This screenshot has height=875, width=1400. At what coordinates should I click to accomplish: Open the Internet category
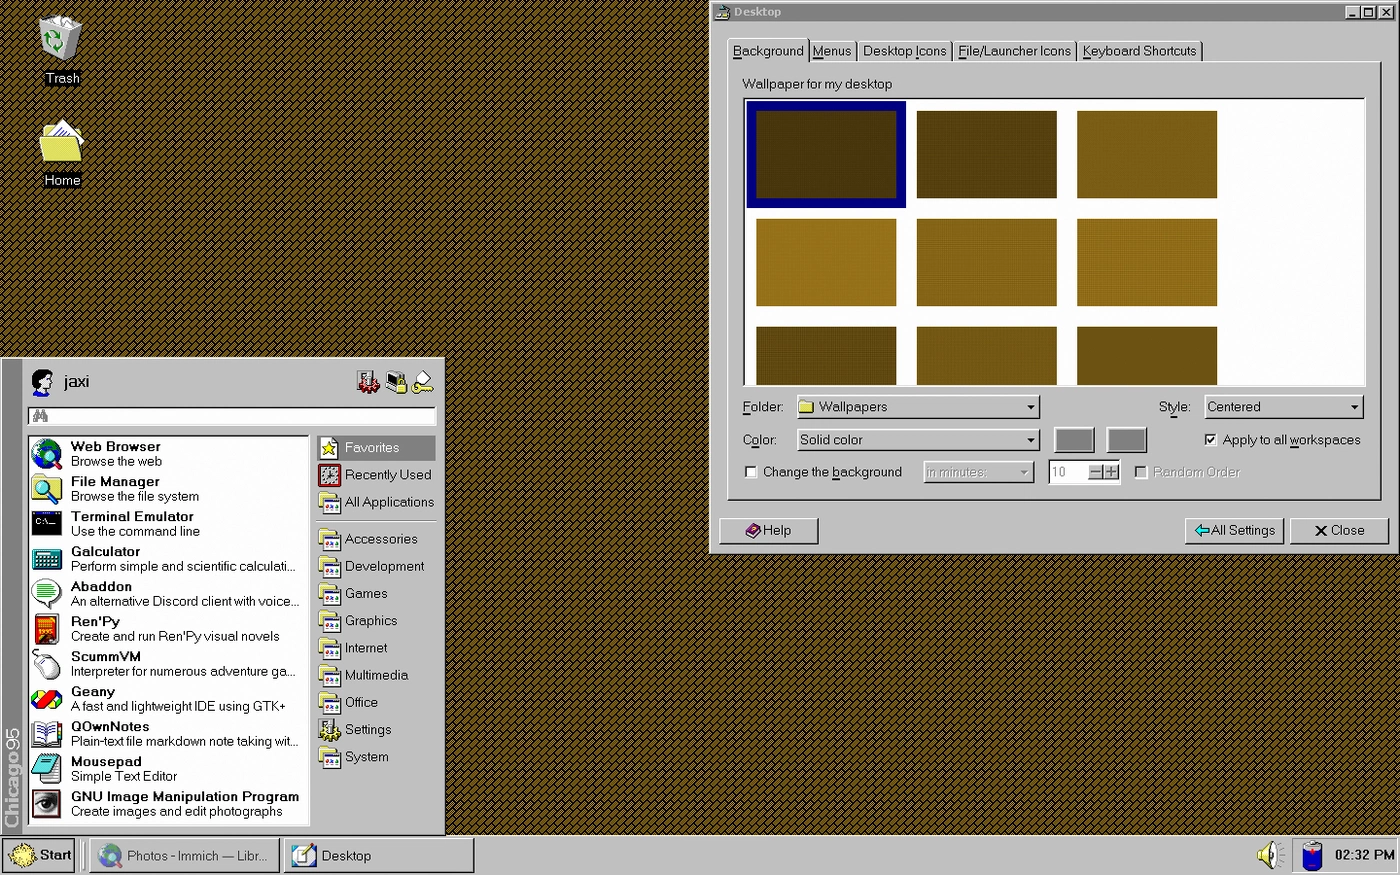coord(376,648)
